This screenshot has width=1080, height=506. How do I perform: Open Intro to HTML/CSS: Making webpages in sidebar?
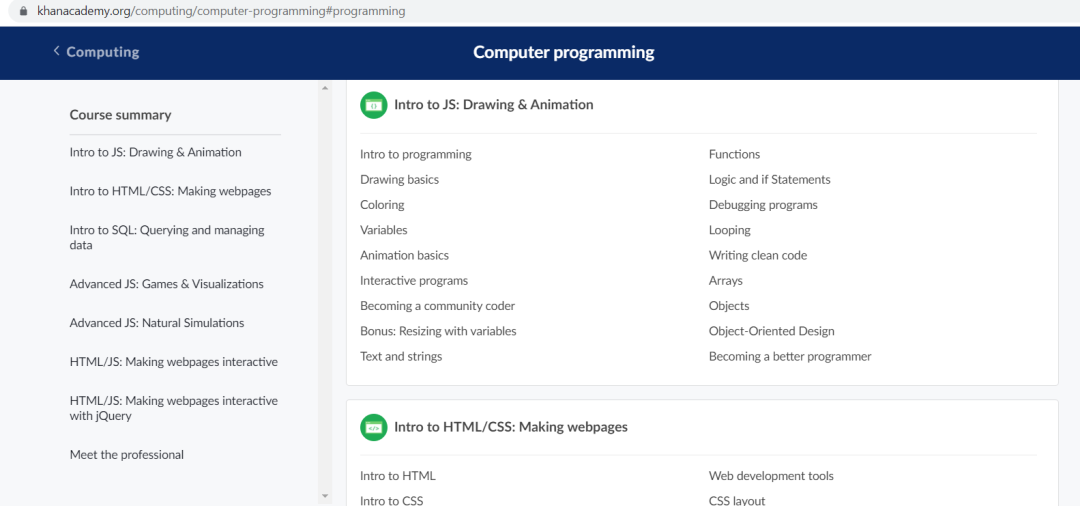point(170,191)
